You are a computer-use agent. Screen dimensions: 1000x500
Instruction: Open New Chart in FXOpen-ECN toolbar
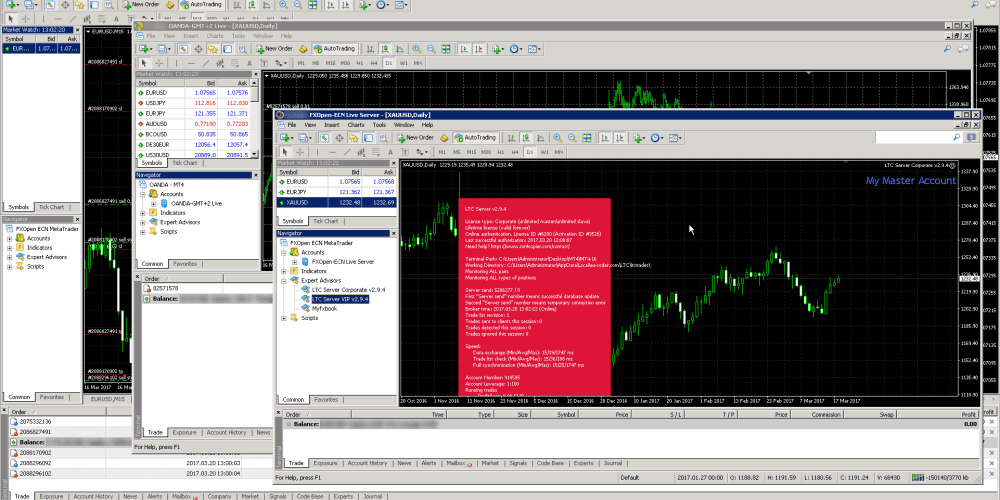pyautogui.click(x=286, y=138)
